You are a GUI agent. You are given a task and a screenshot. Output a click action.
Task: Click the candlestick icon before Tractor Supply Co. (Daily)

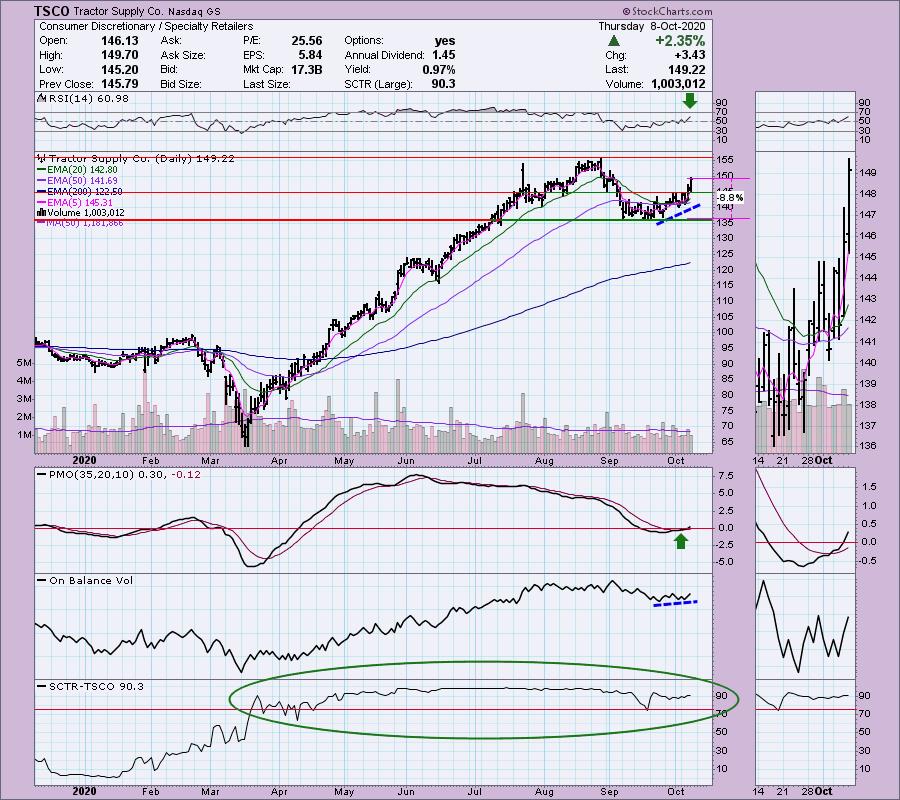tap(41, 158)
